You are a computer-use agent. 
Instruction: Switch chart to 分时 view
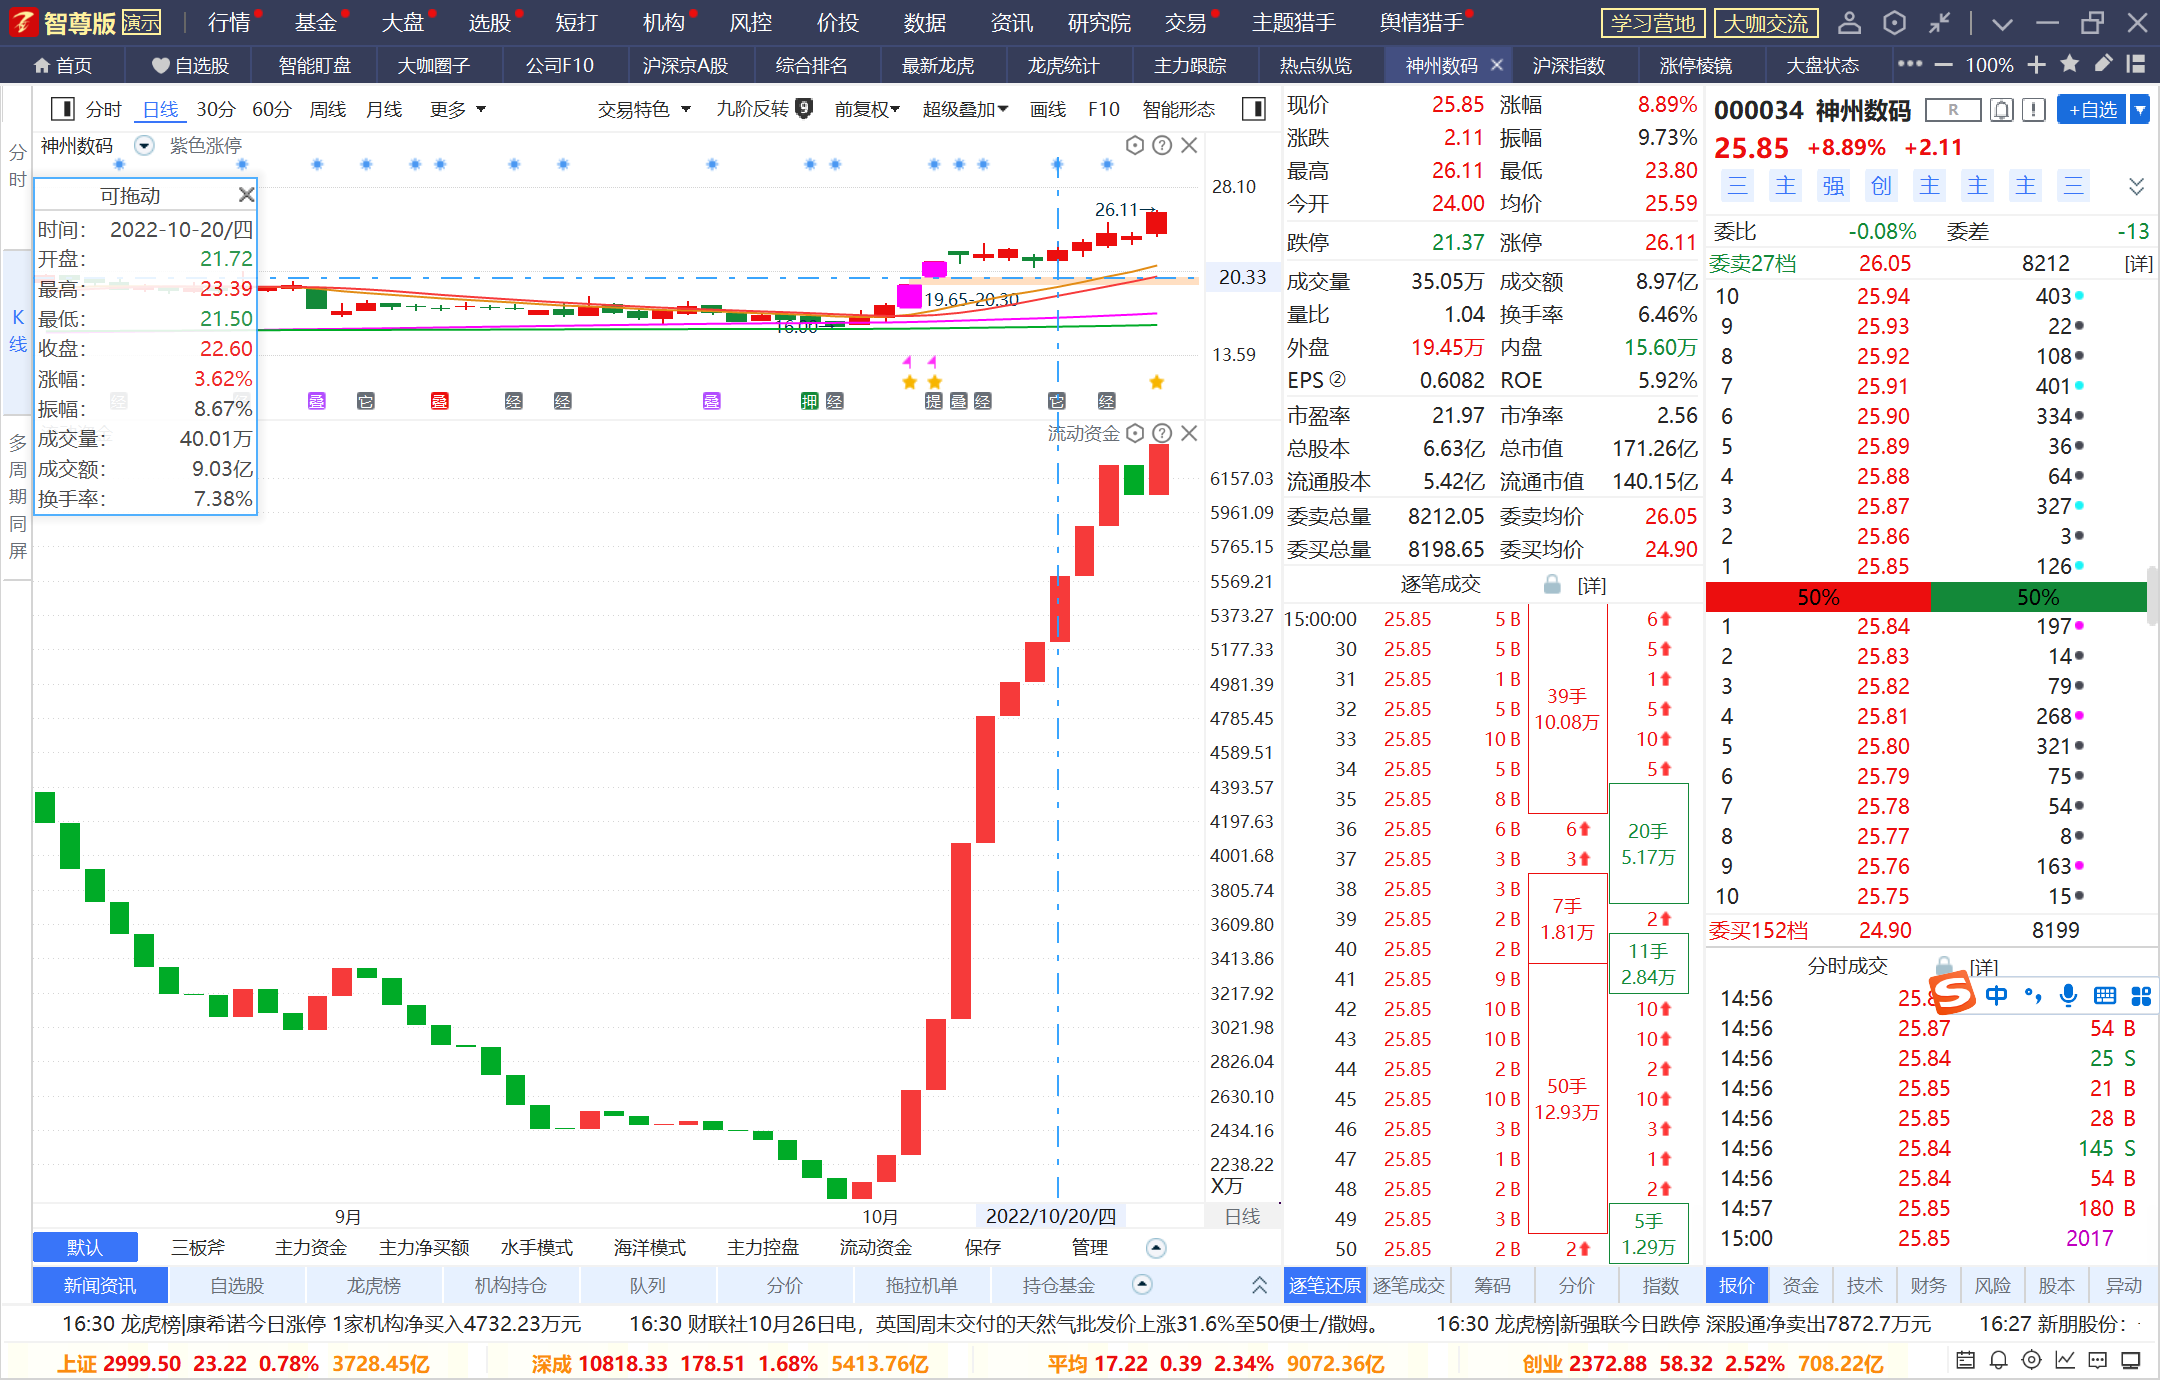pyautogui.click(x=103, y=109)
